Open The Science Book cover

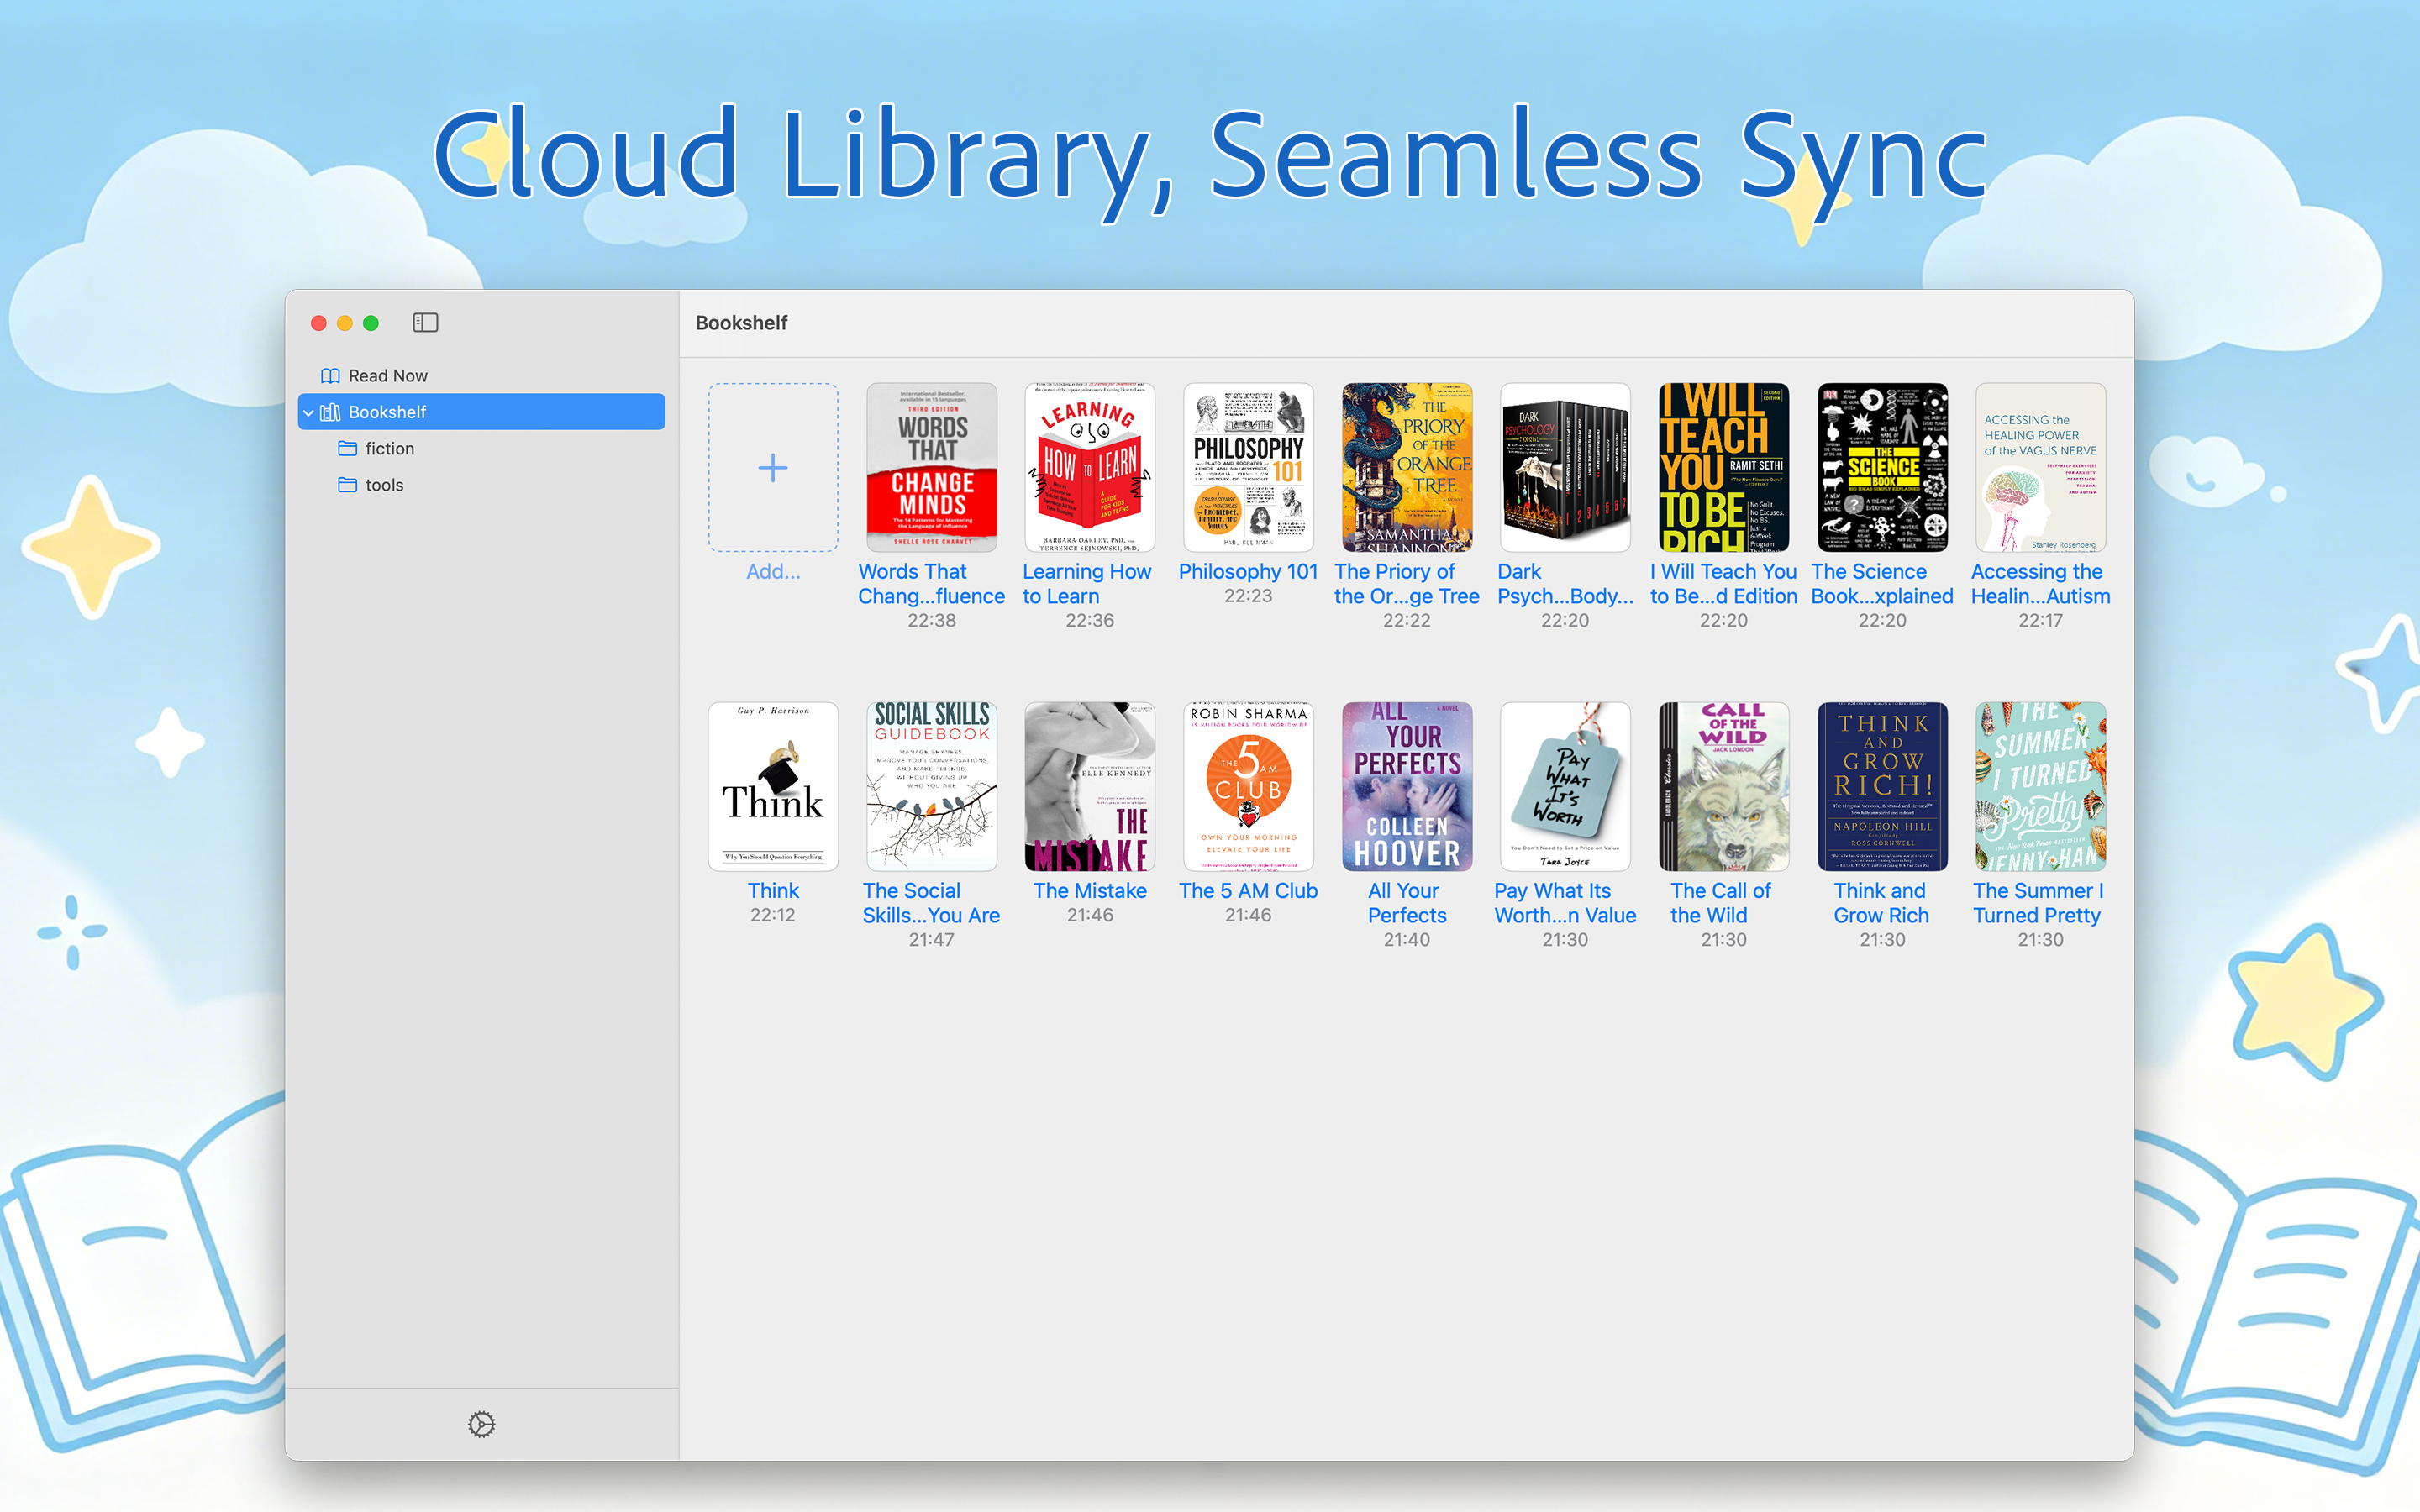(1882, 467)
